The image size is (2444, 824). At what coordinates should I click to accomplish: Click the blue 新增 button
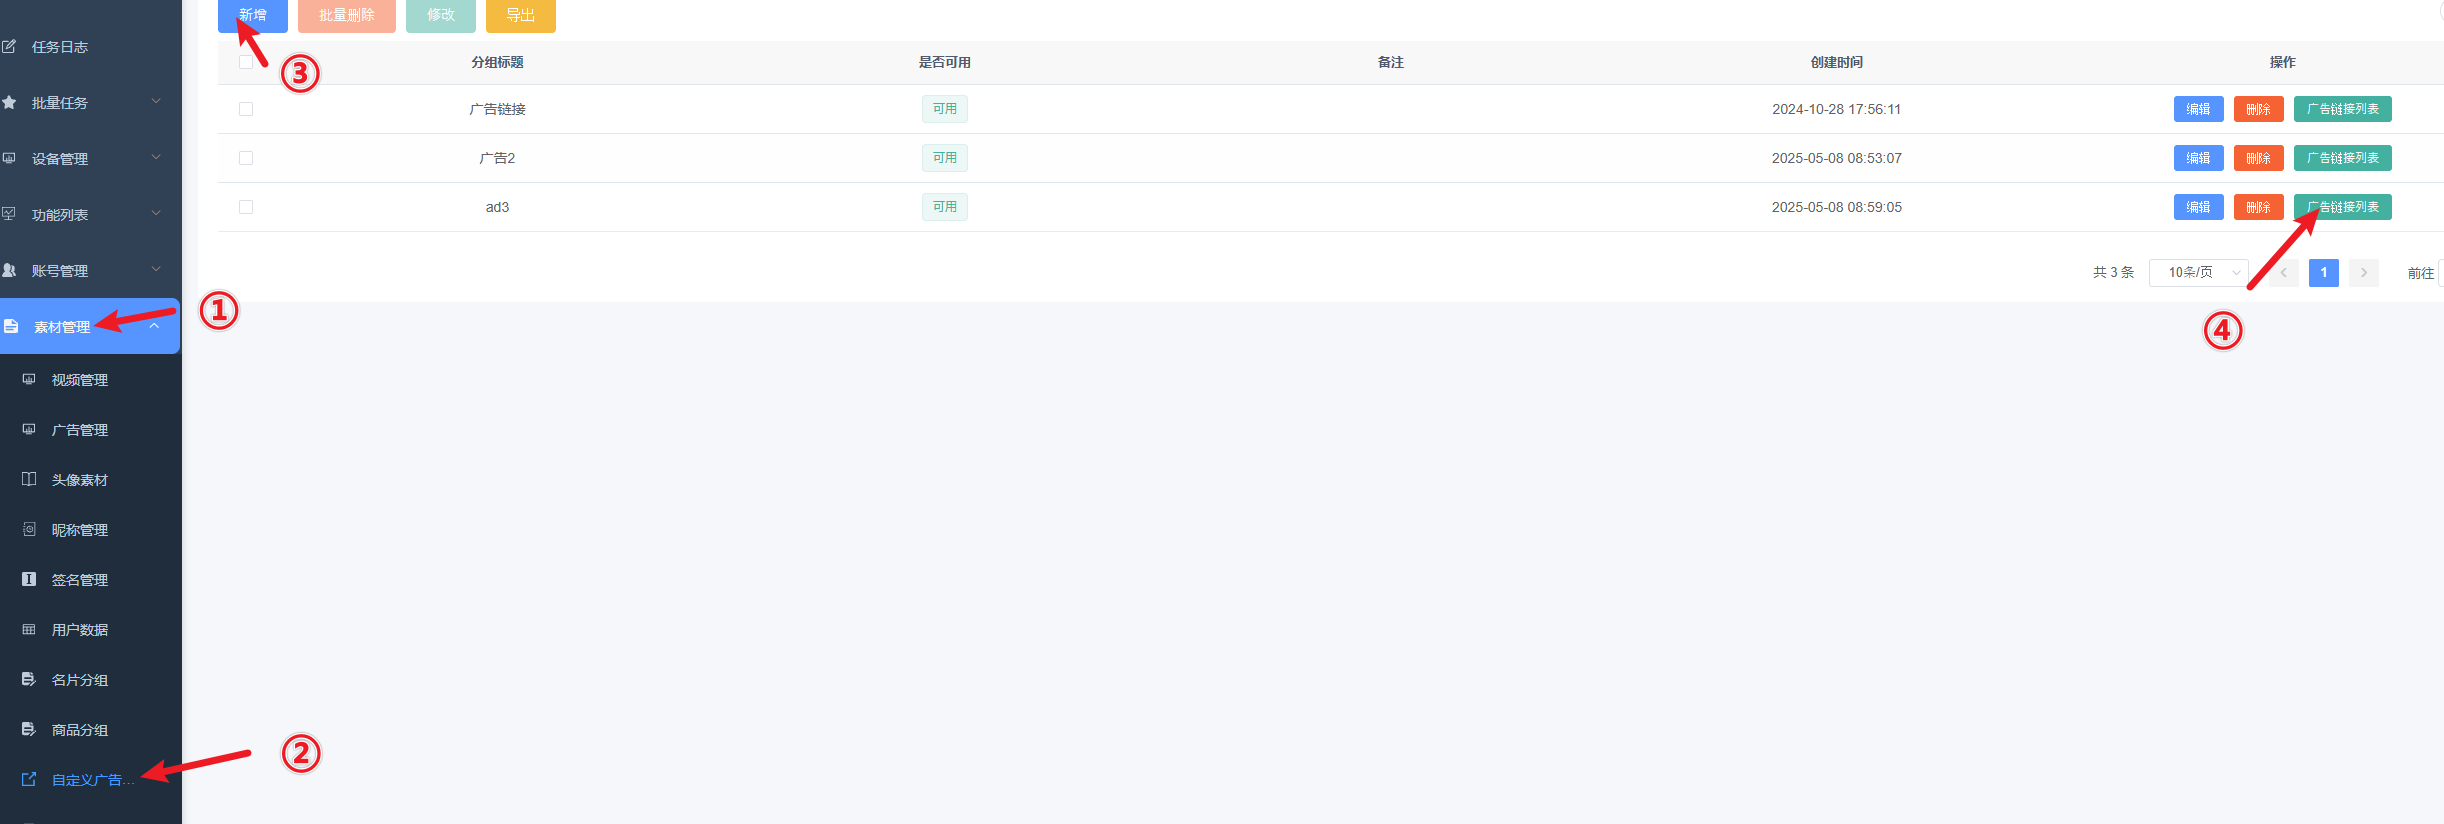pyautogui.click(x=253, y=15)
